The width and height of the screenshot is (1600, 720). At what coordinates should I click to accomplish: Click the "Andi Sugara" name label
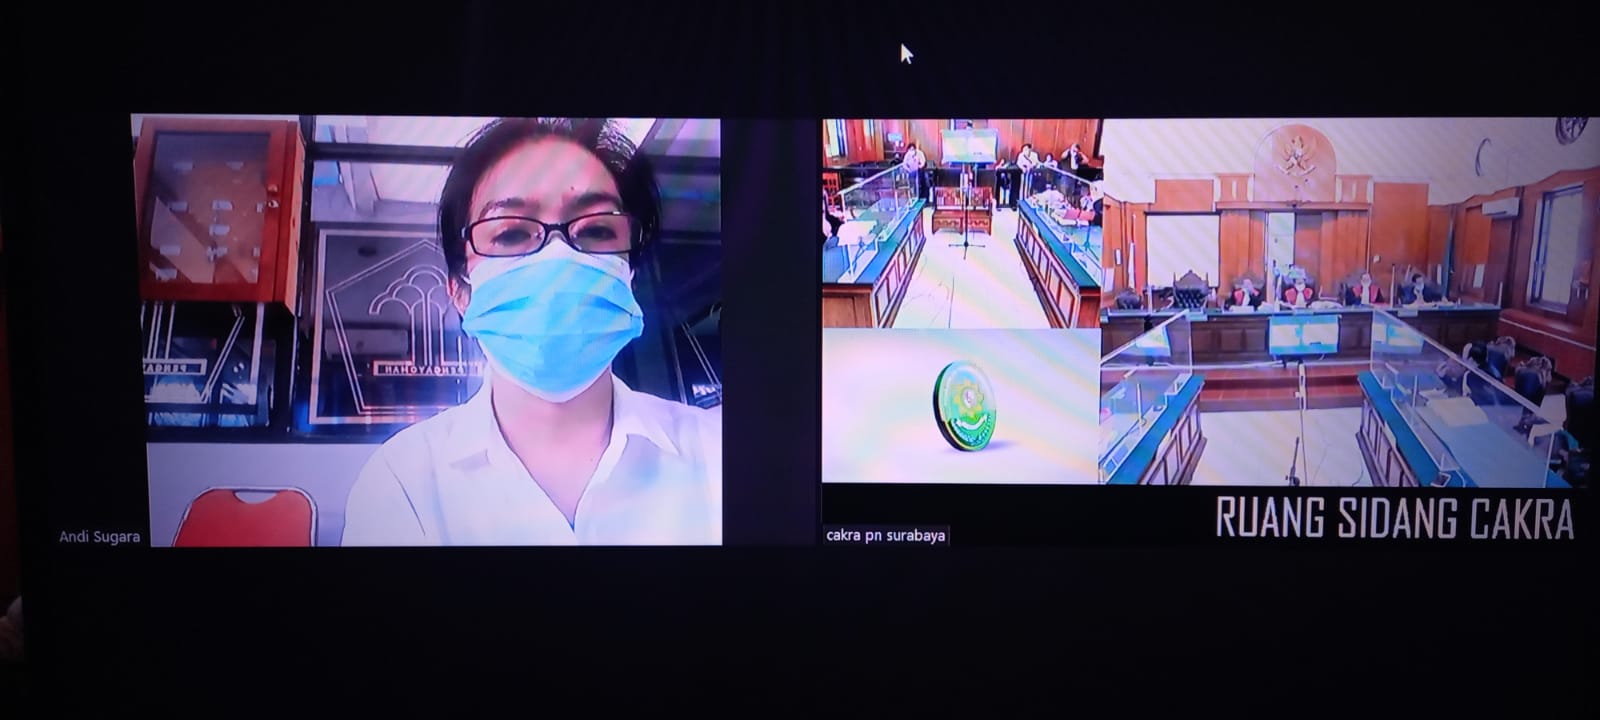coord(99,537)
